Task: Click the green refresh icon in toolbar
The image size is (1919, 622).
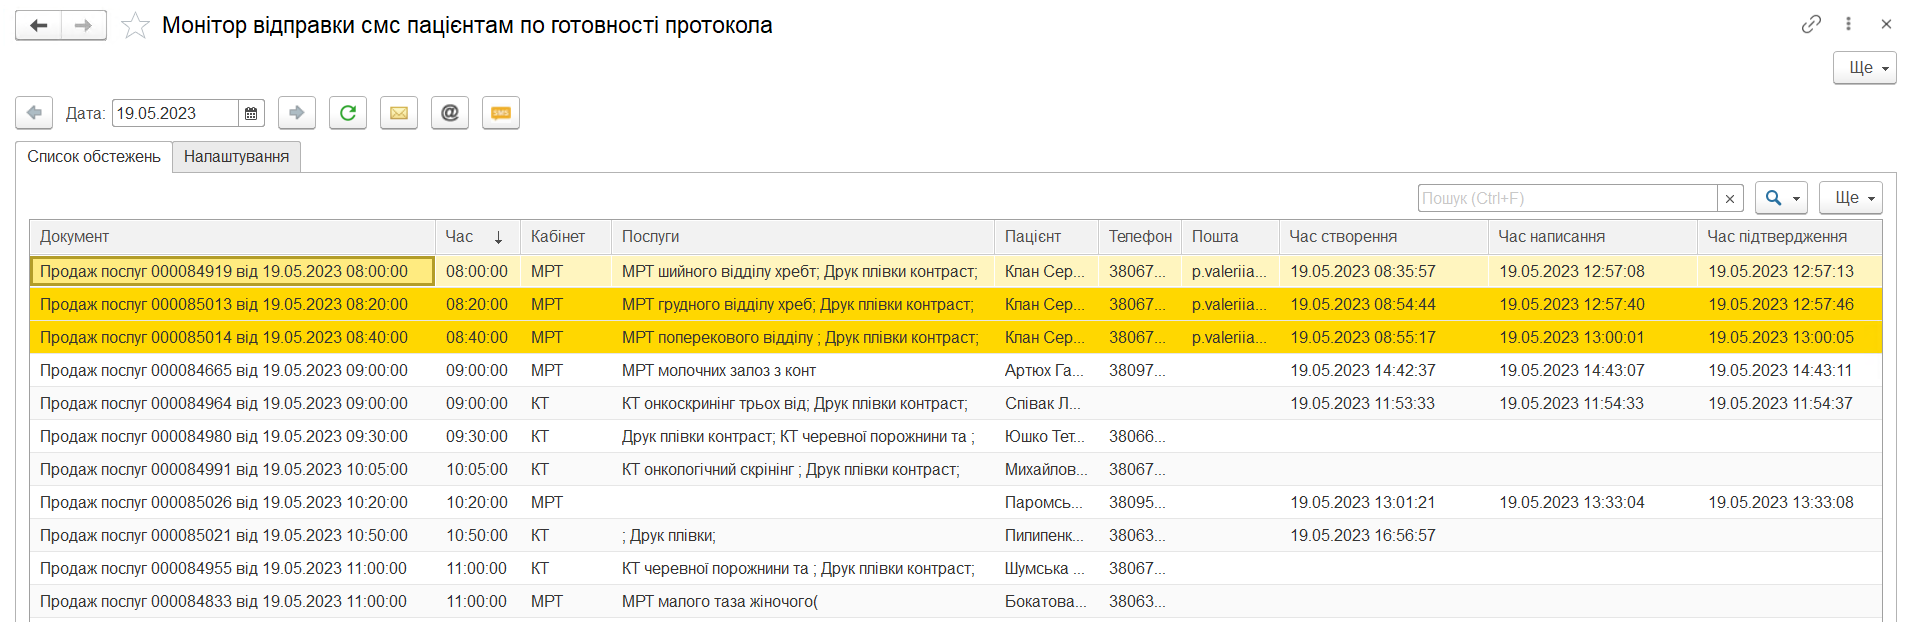Action: tap(347, 113)
